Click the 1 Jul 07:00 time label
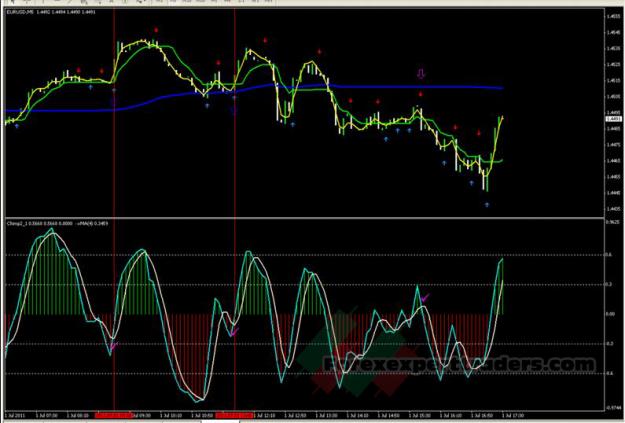The height and width of the screenshot is (423, 625). coord(47,415)
